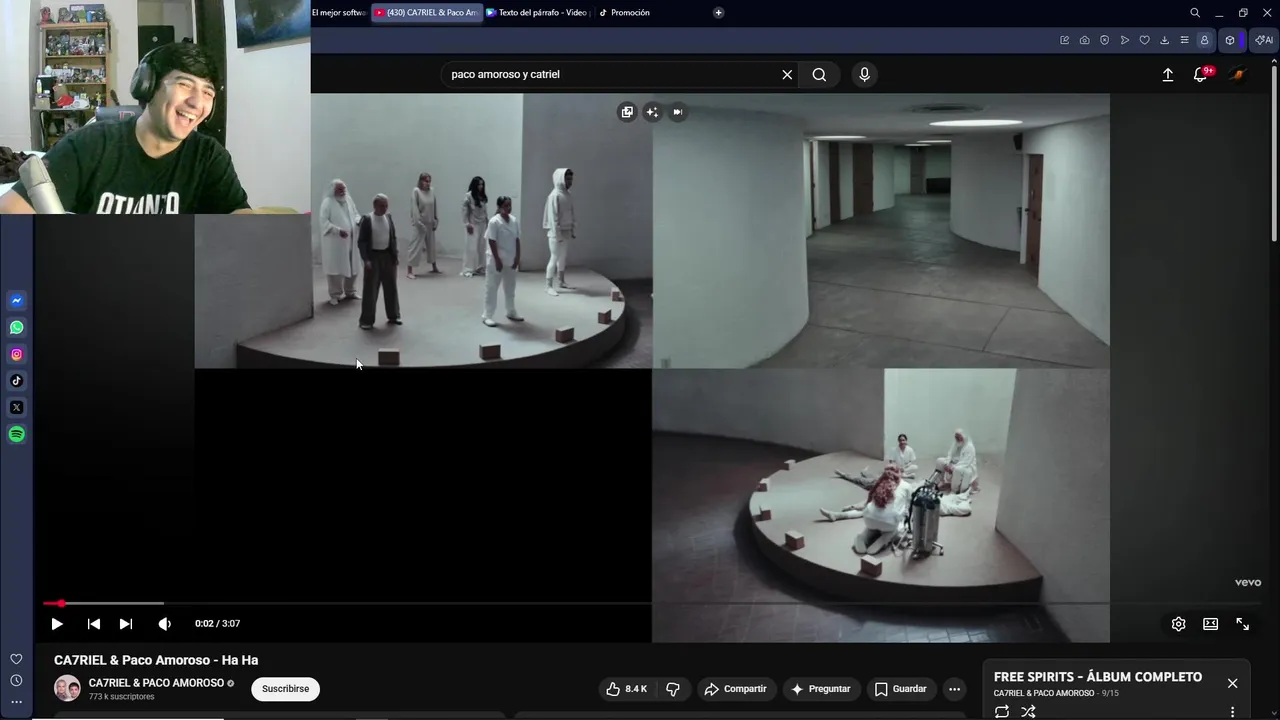Switch to the CA7RIEL & Paco Amoroso YouTube tab

[427, 13]
